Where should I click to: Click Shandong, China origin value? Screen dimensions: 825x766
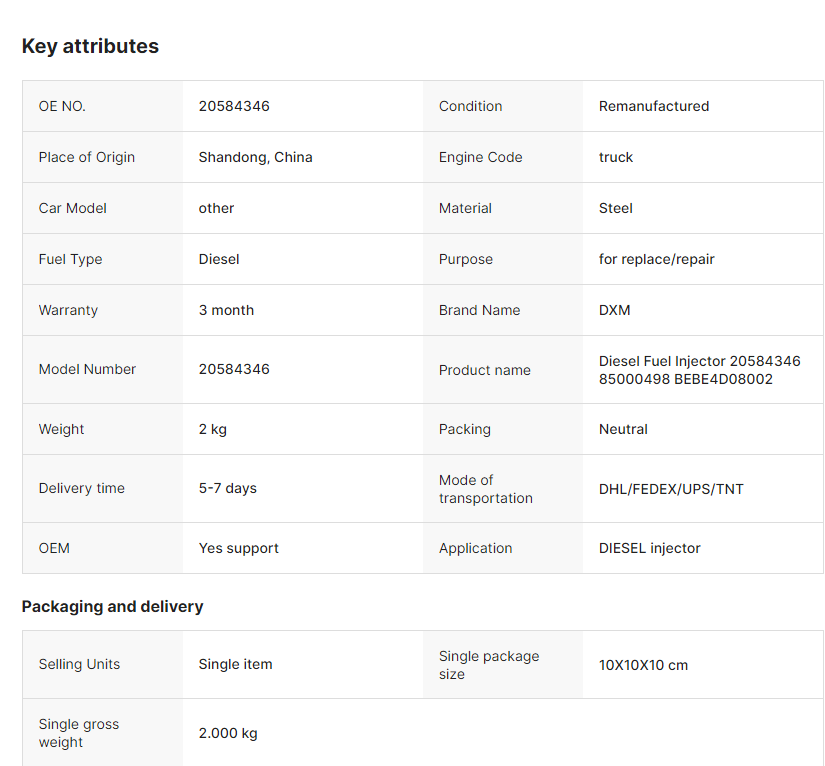pos(256,157)
